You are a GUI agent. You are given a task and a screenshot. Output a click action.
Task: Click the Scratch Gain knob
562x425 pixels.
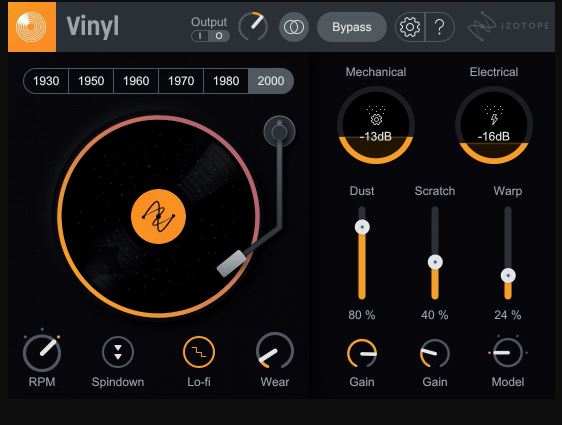pos(435,353)
